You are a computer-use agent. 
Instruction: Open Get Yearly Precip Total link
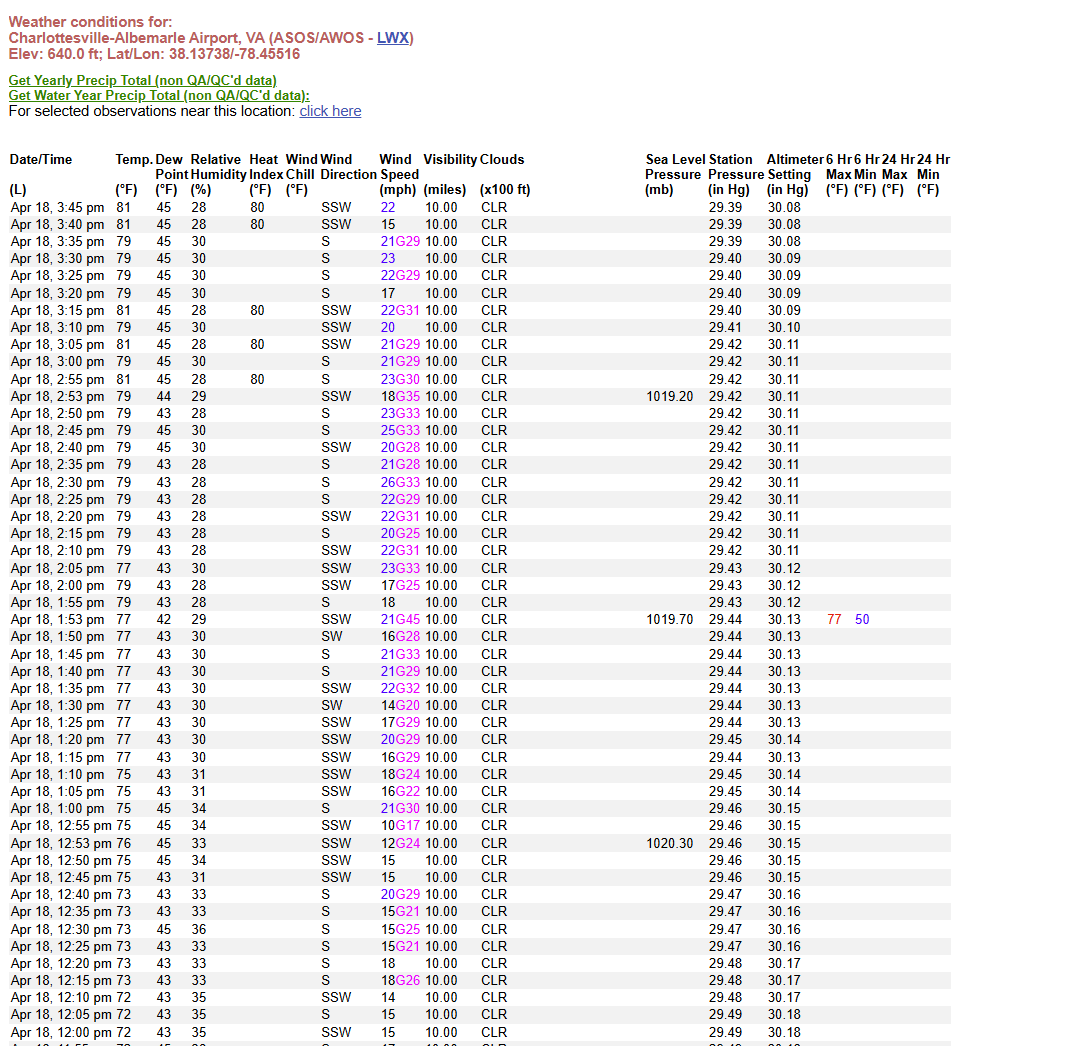(x=143, y=80)
